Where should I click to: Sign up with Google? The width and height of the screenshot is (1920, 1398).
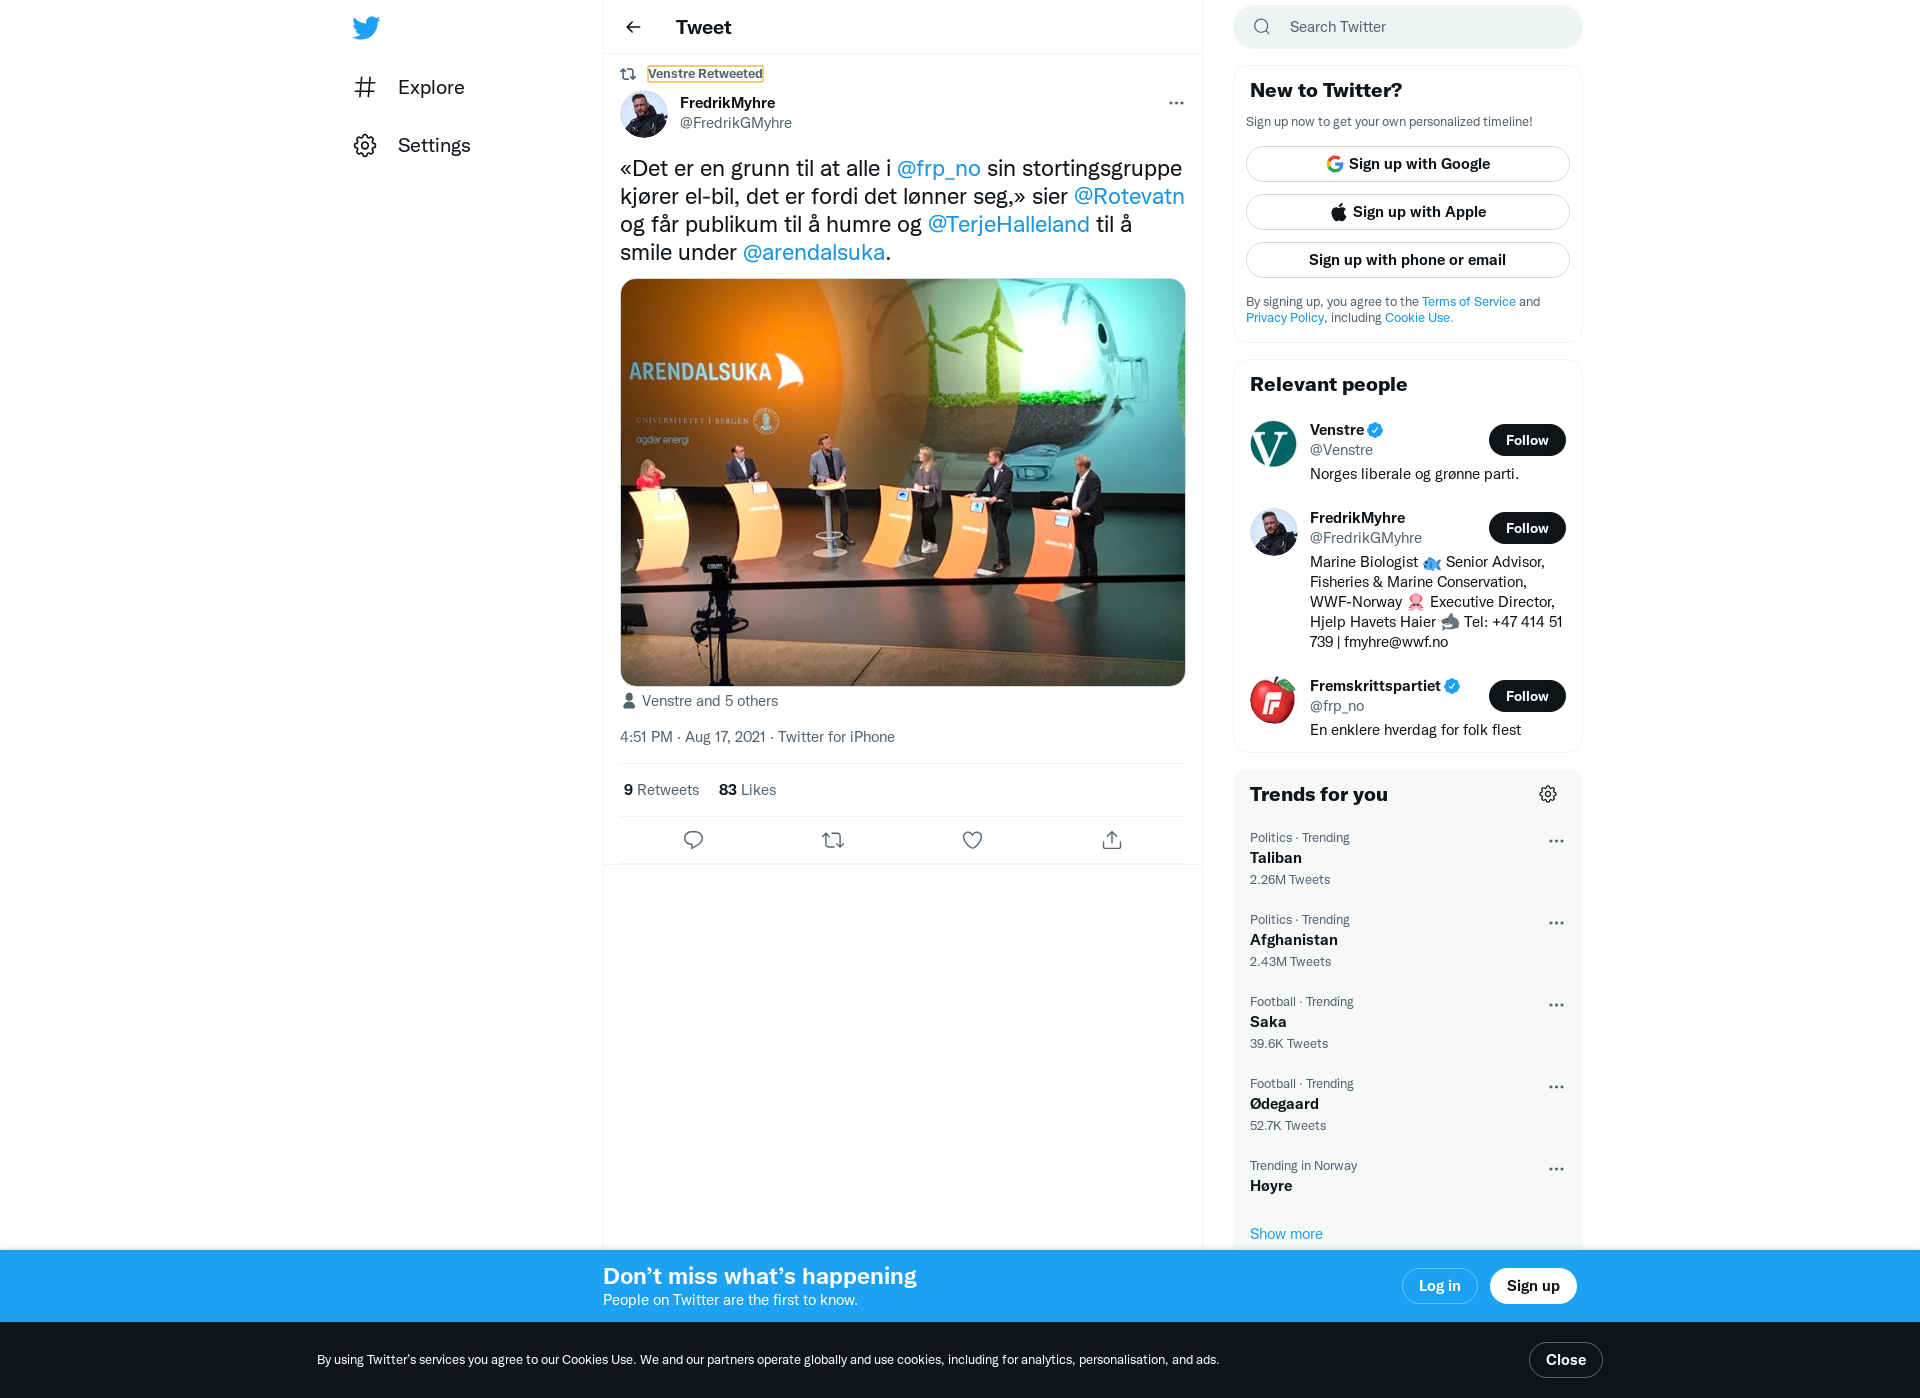click(1407, 164)
